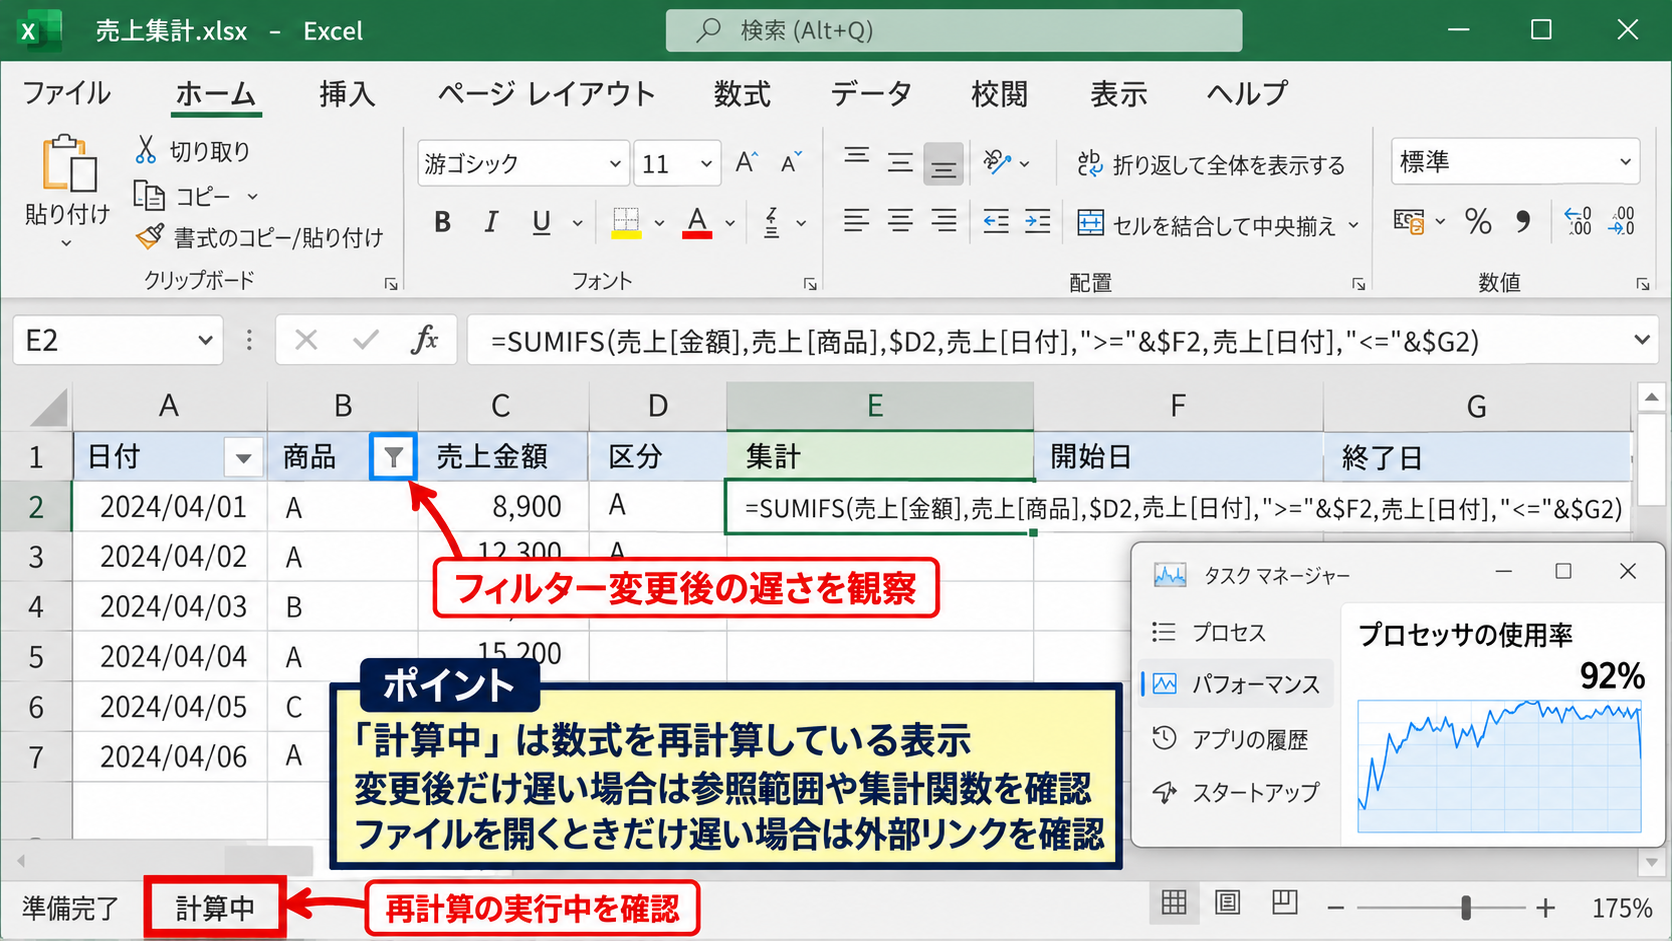Select スタートアップ in Task Manager

1236,792
